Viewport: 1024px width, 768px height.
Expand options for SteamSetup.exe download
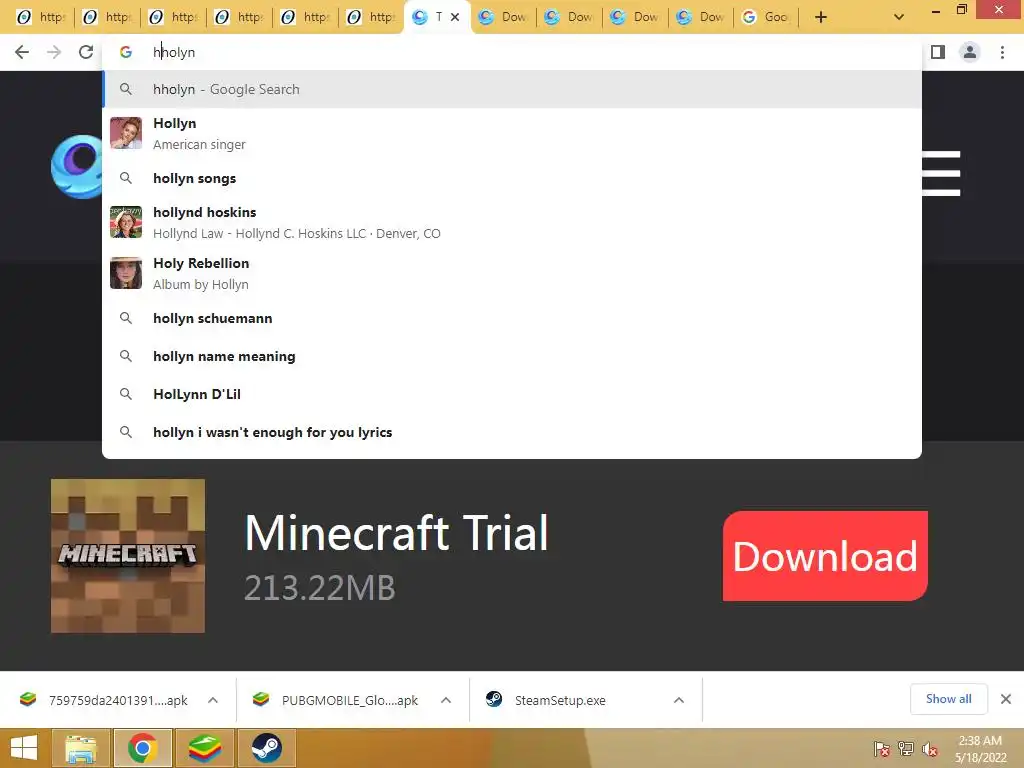679,700
